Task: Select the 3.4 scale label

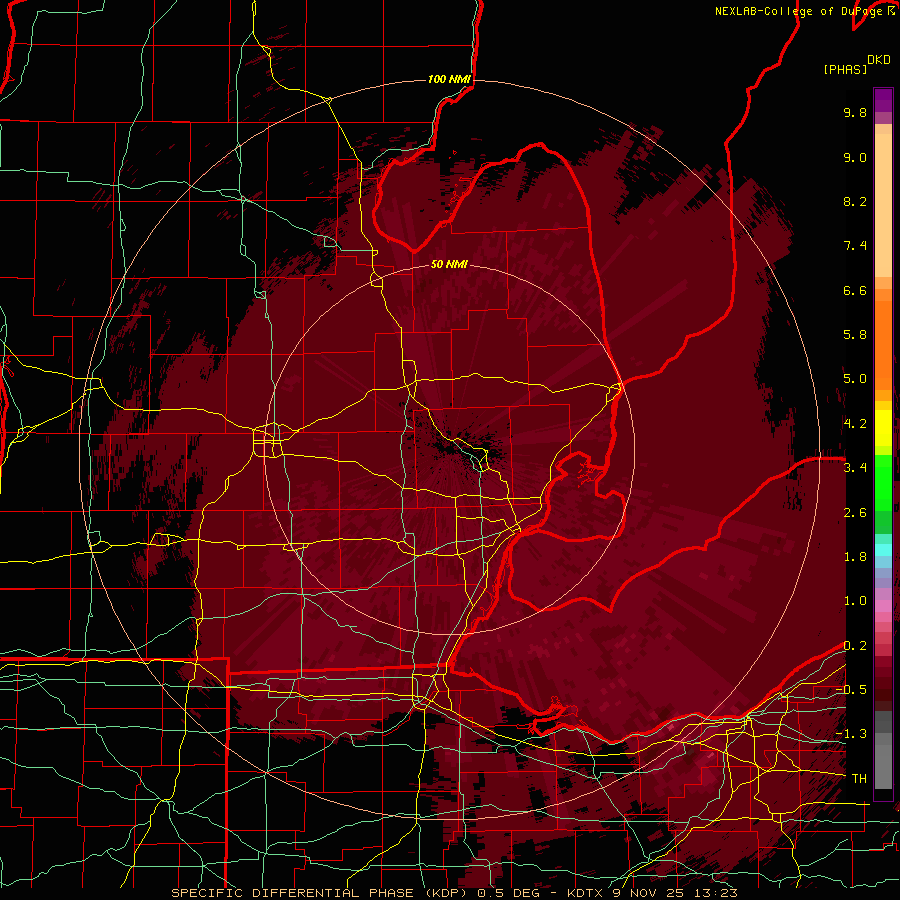Action: (x=855, y=468)
